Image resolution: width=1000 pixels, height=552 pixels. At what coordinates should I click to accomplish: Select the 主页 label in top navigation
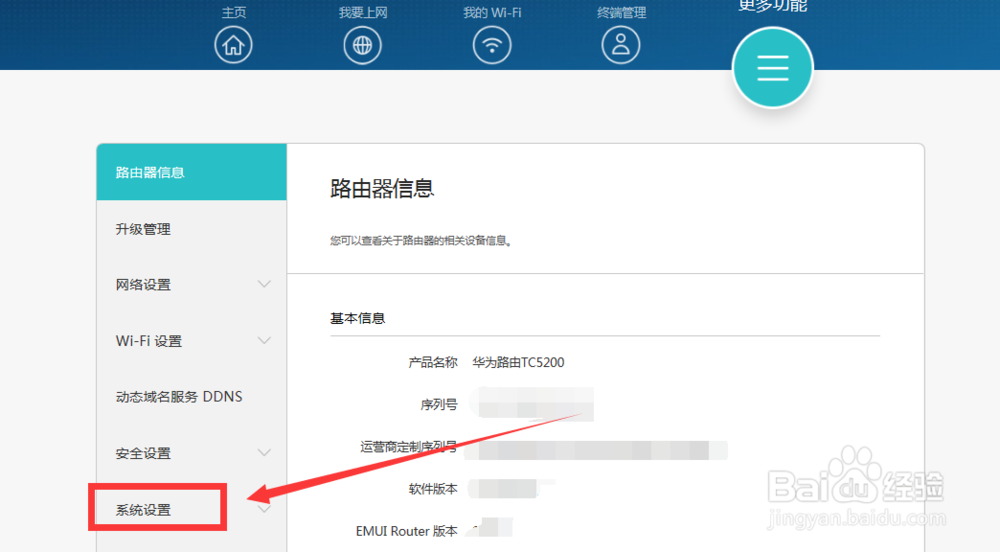233,13
